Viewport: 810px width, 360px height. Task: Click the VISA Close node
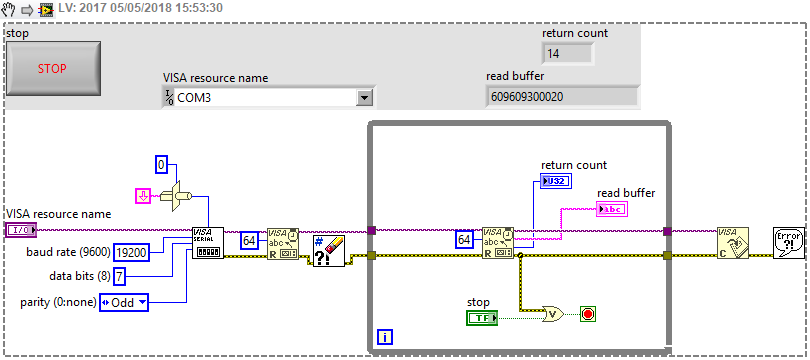(733, 243)
